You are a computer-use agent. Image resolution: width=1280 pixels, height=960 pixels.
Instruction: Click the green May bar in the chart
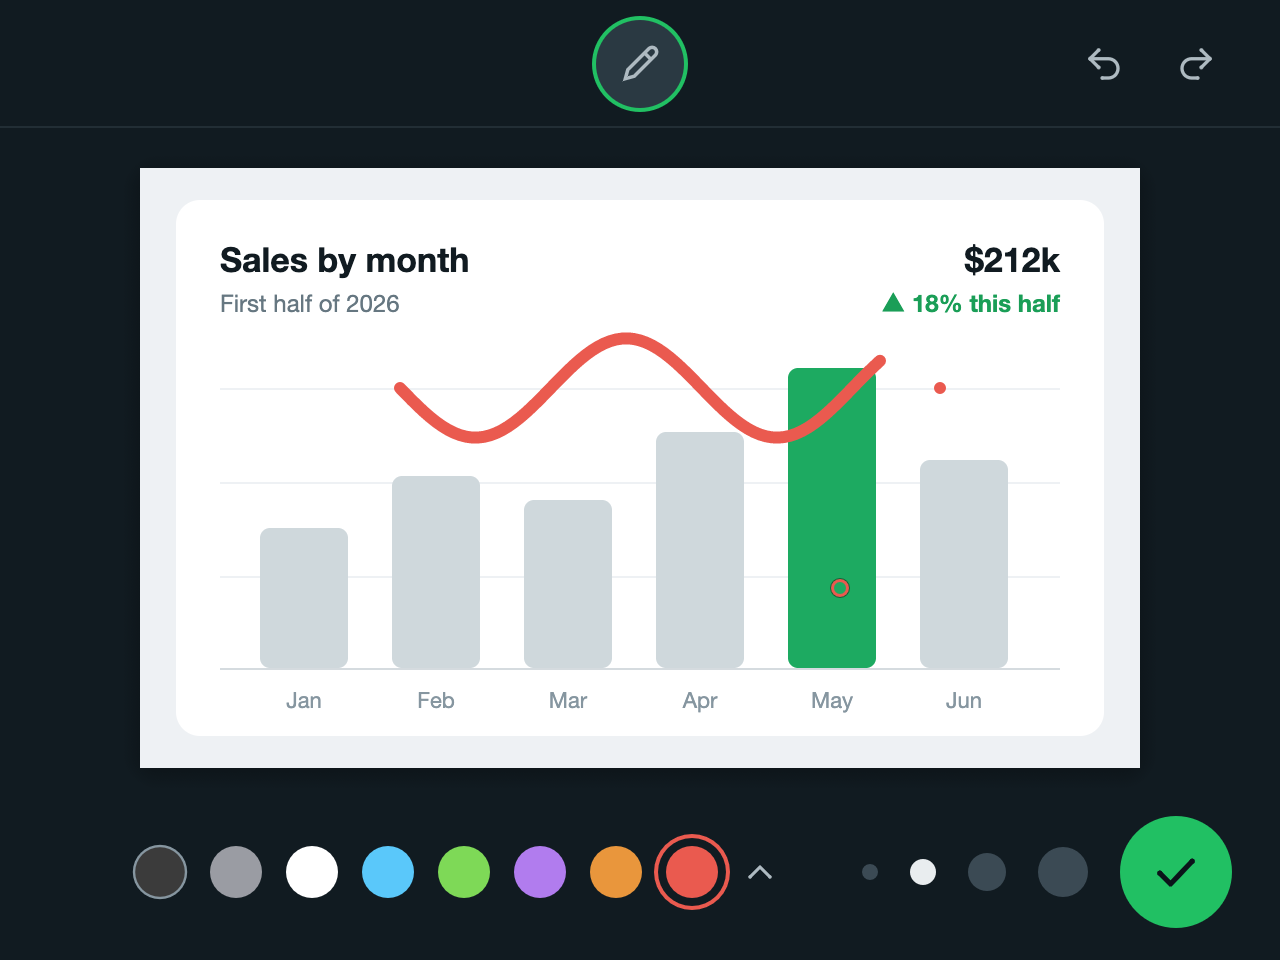(x=832, y=518)
